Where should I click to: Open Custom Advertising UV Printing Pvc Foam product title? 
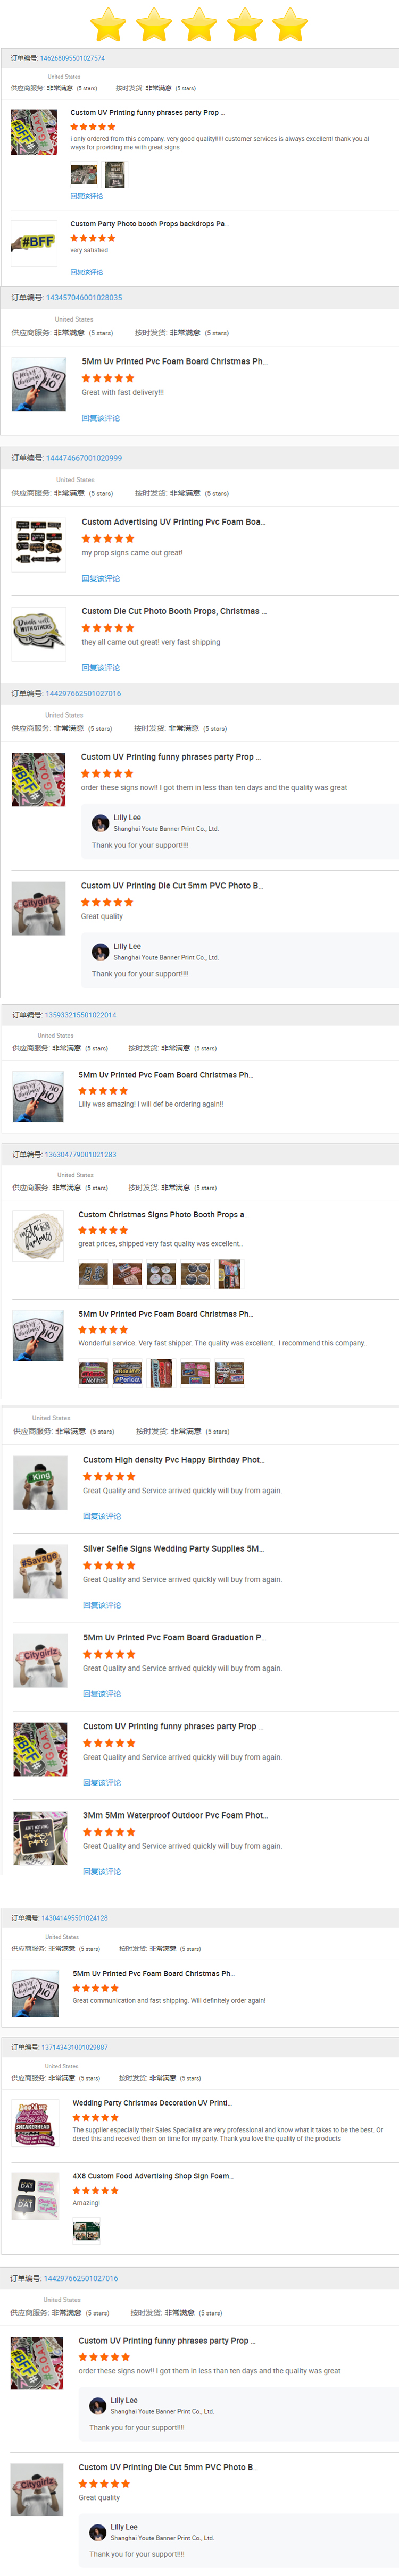tap(173, 522)
